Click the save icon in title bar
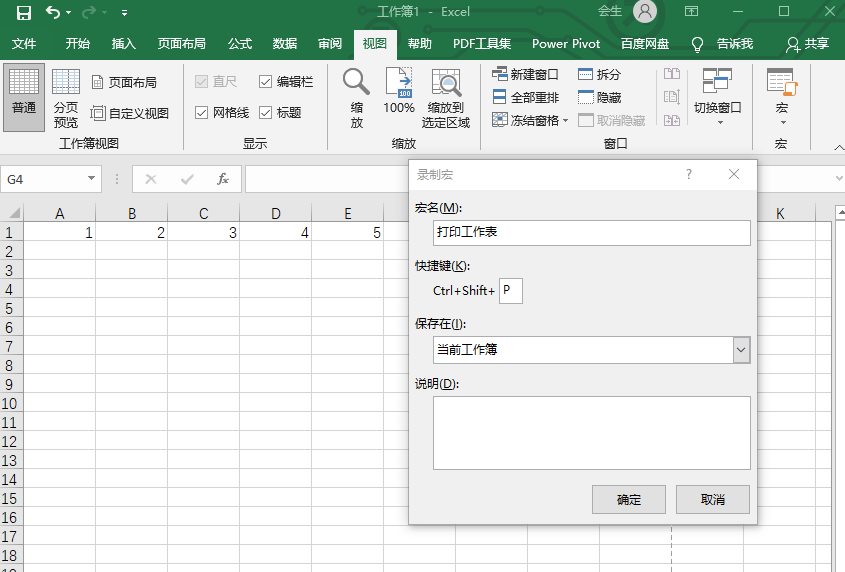 pos(23,12)
